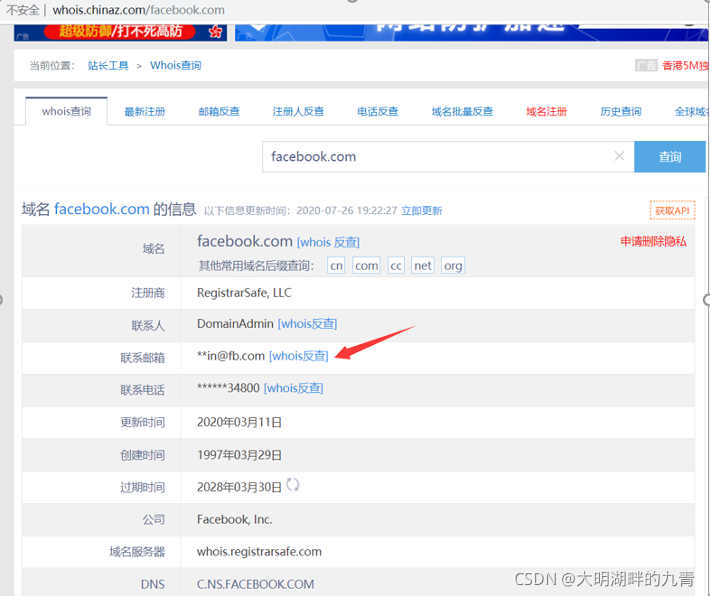Click the browser address bar URL
This screenshot has width=710, height=596.
click(139, 10)
